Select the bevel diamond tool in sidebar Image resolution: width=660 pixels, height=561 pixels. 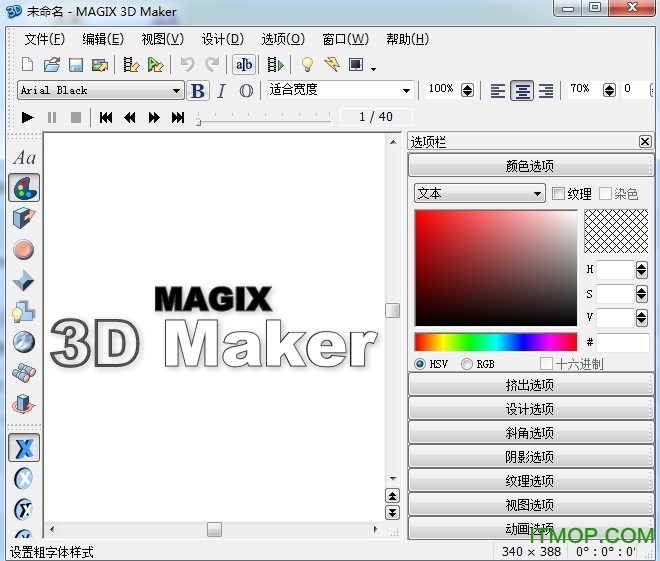pos(23,280)
